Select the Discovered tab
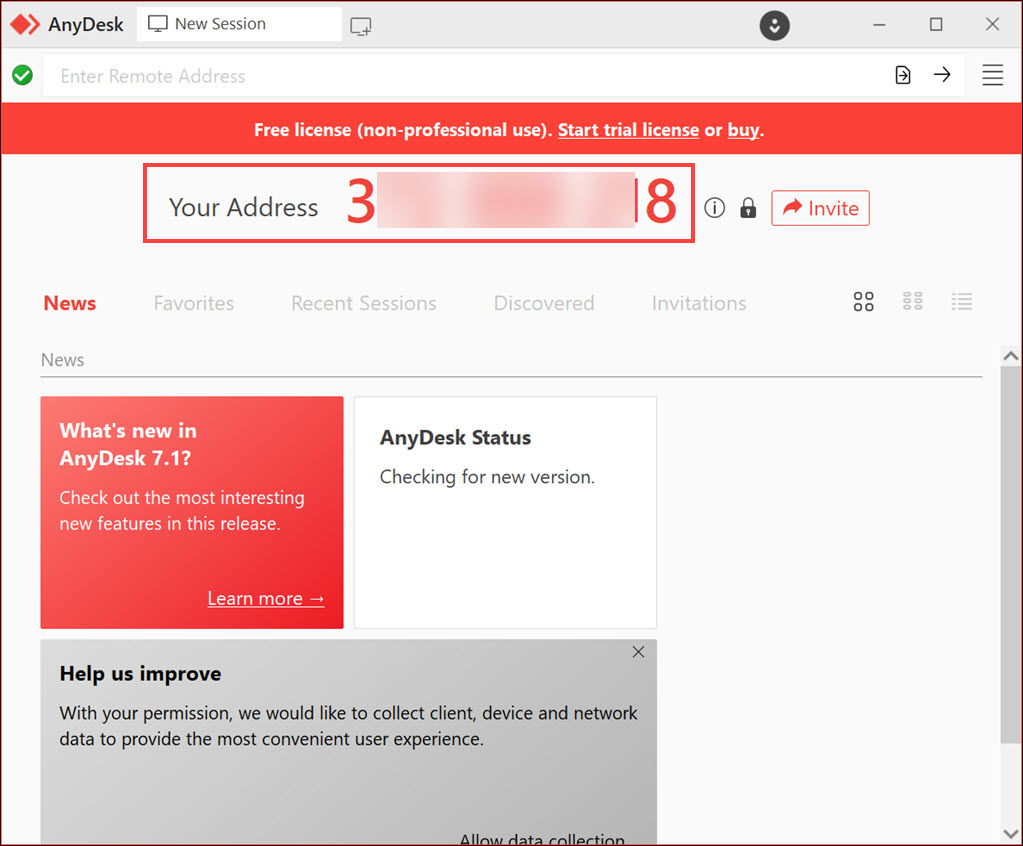The width and height of the screenshot is (1023, 846). point(543,303)
